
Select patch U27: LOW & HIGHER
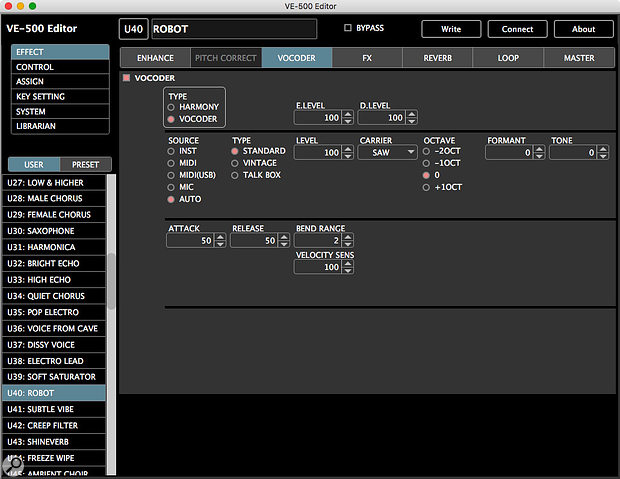[x=54, y=183]
